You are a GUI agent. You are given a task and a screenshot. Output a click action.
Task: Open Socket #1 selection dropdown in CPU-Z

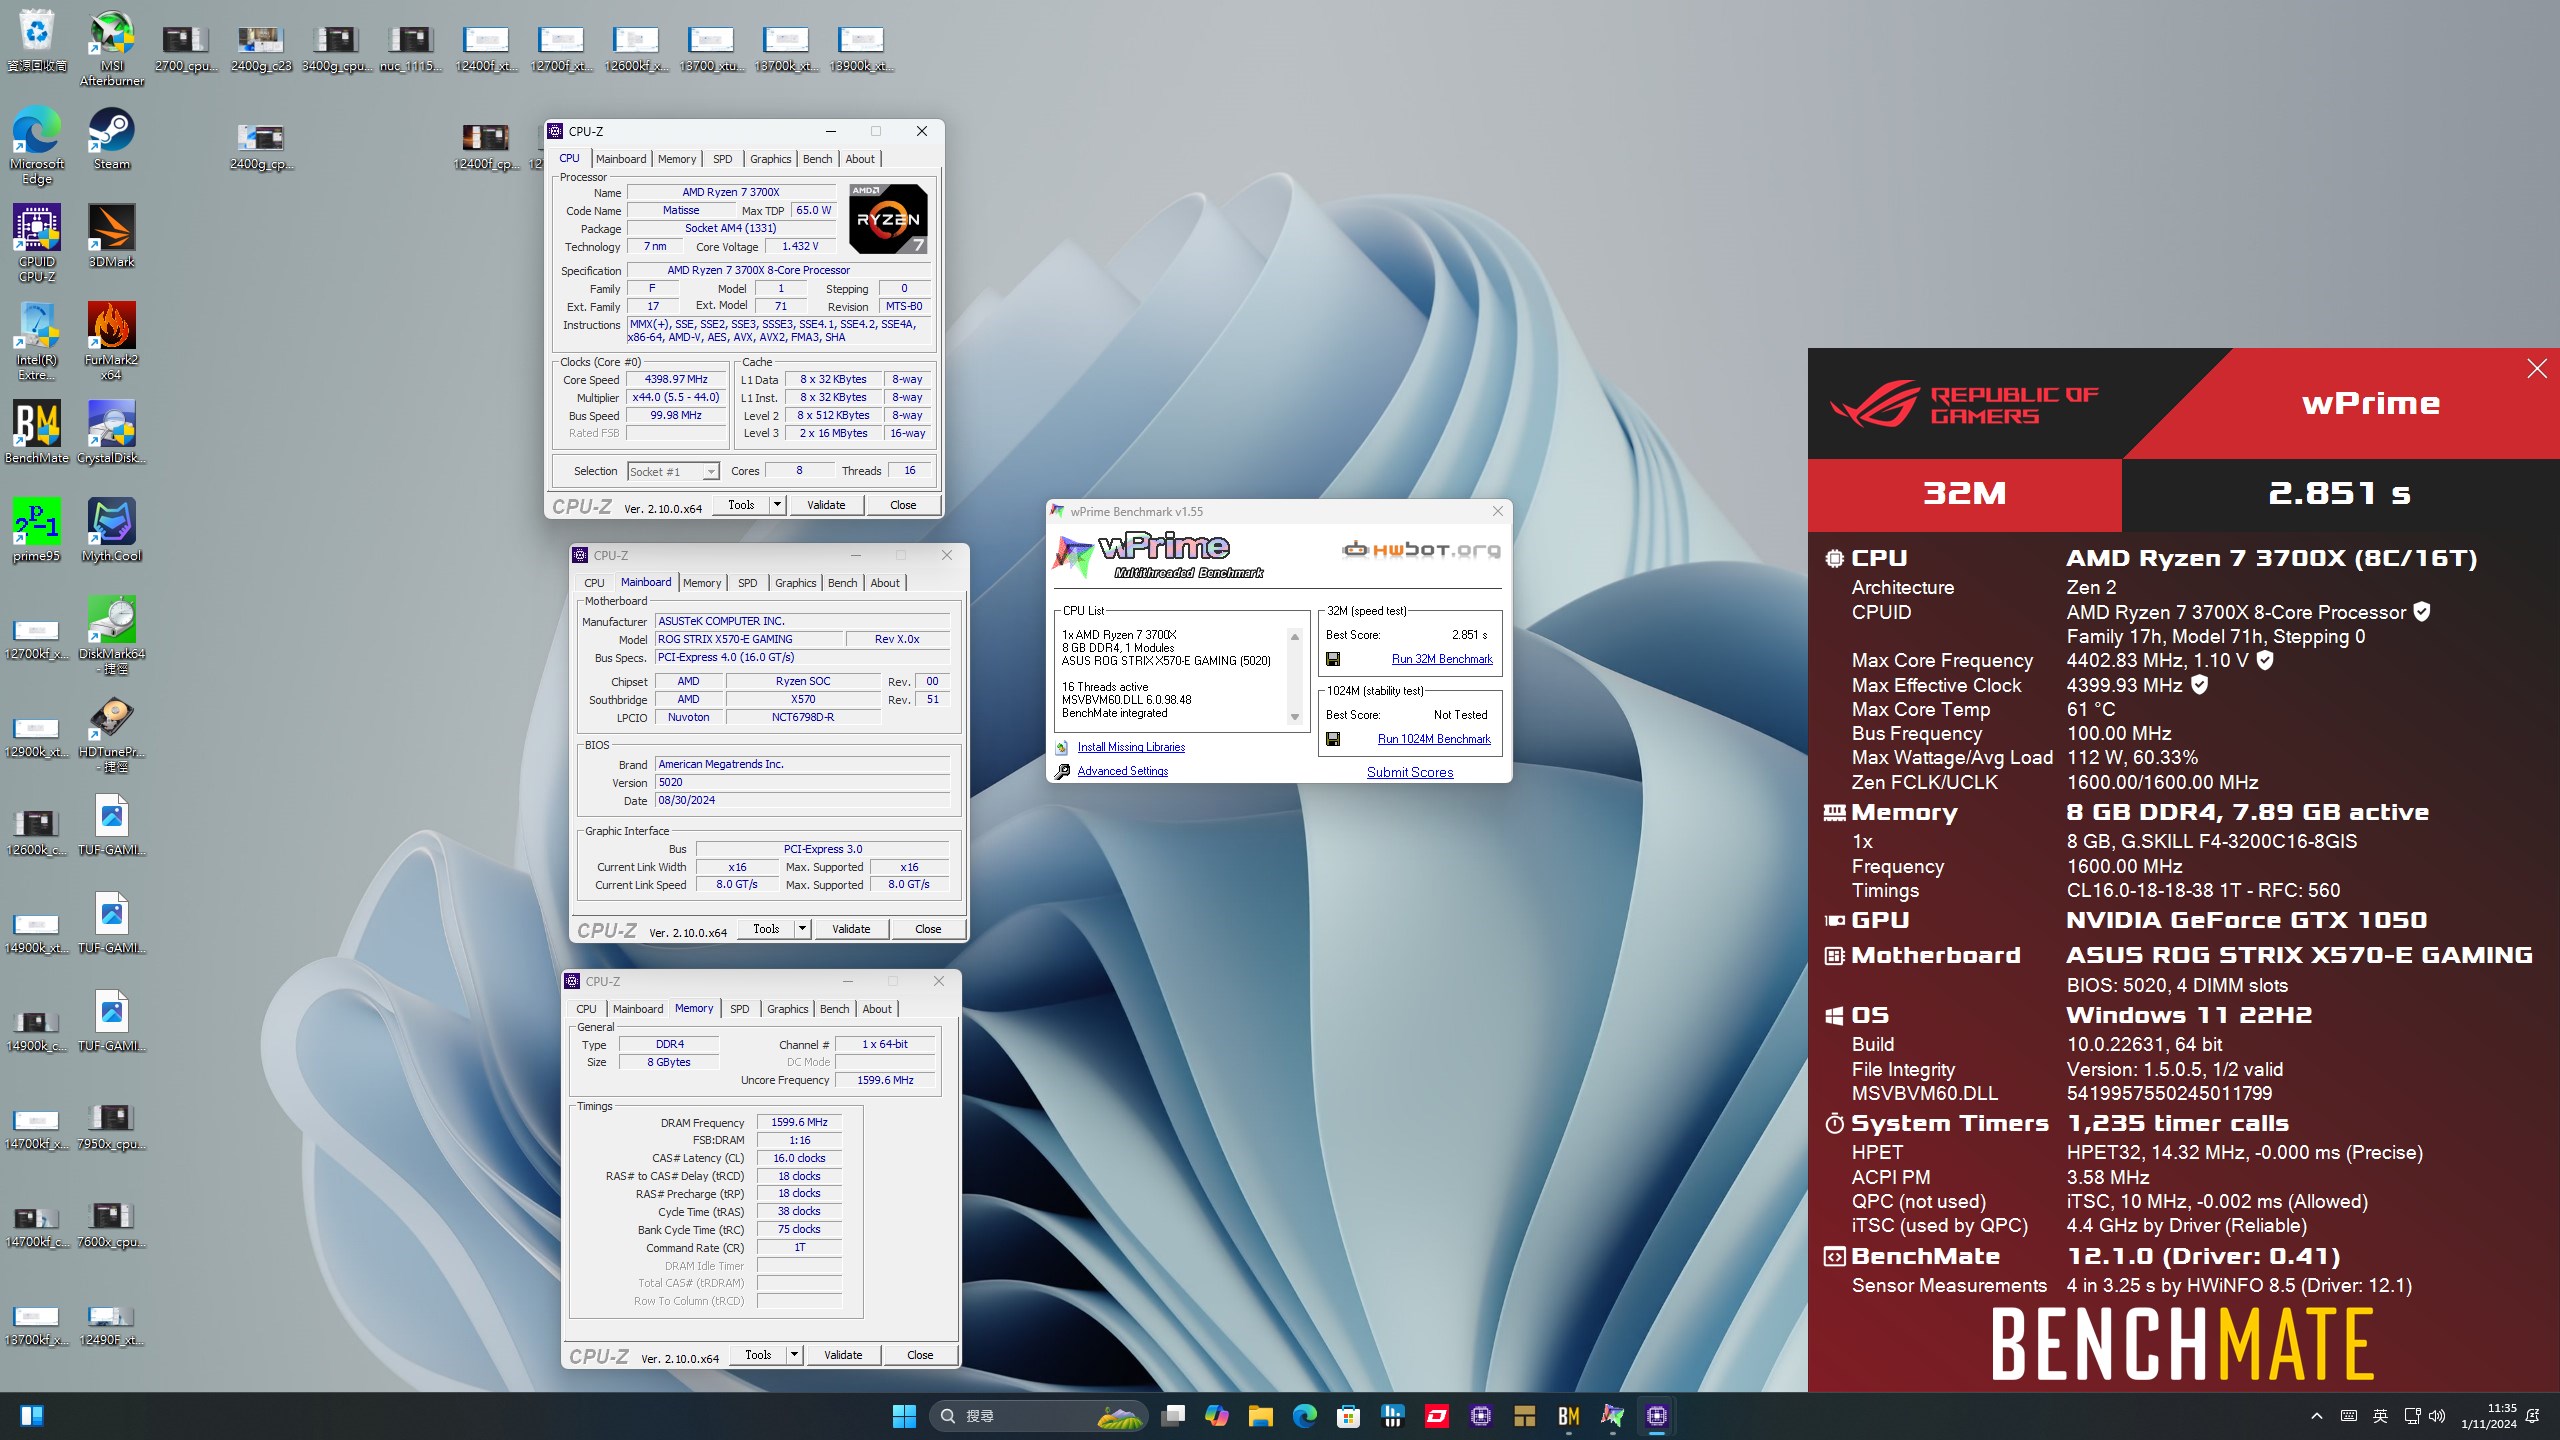click(x=673, y=471)
